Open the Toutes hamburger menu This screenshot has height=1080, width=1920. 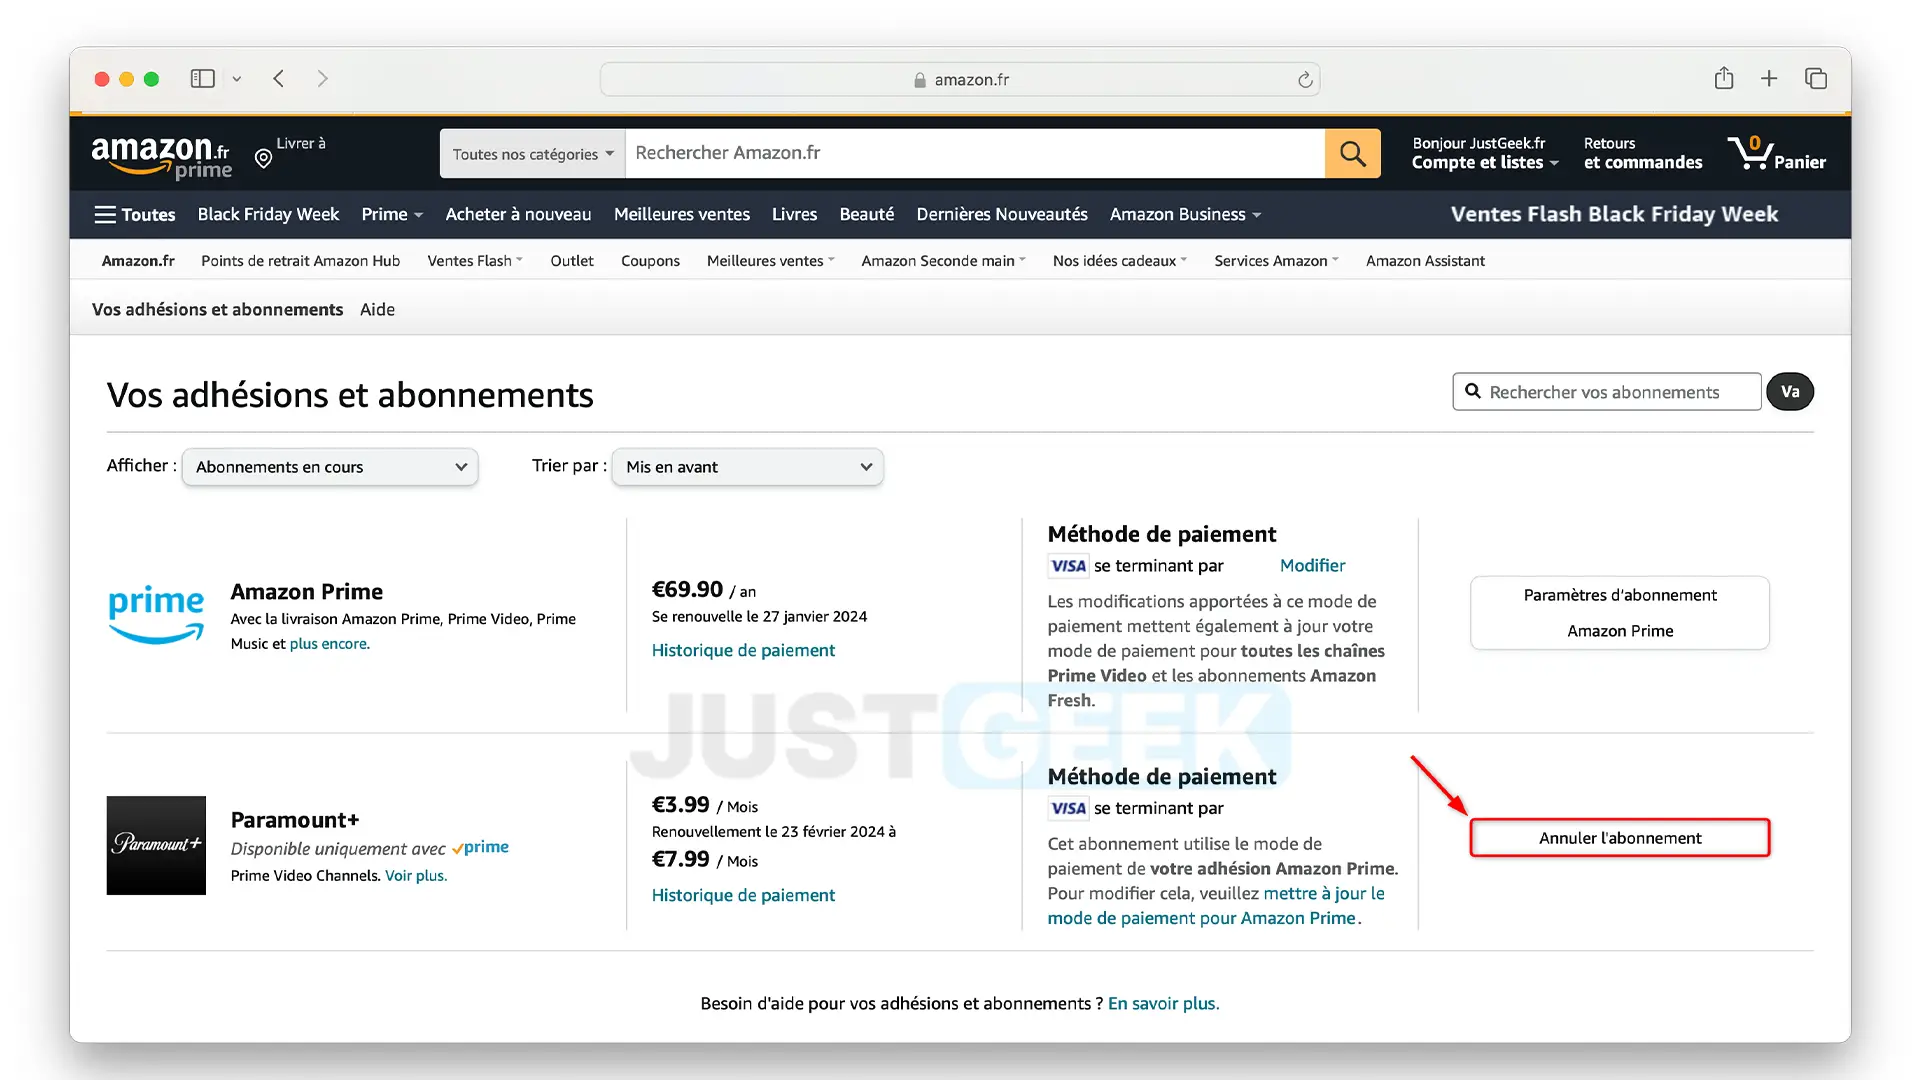point(135,214)
